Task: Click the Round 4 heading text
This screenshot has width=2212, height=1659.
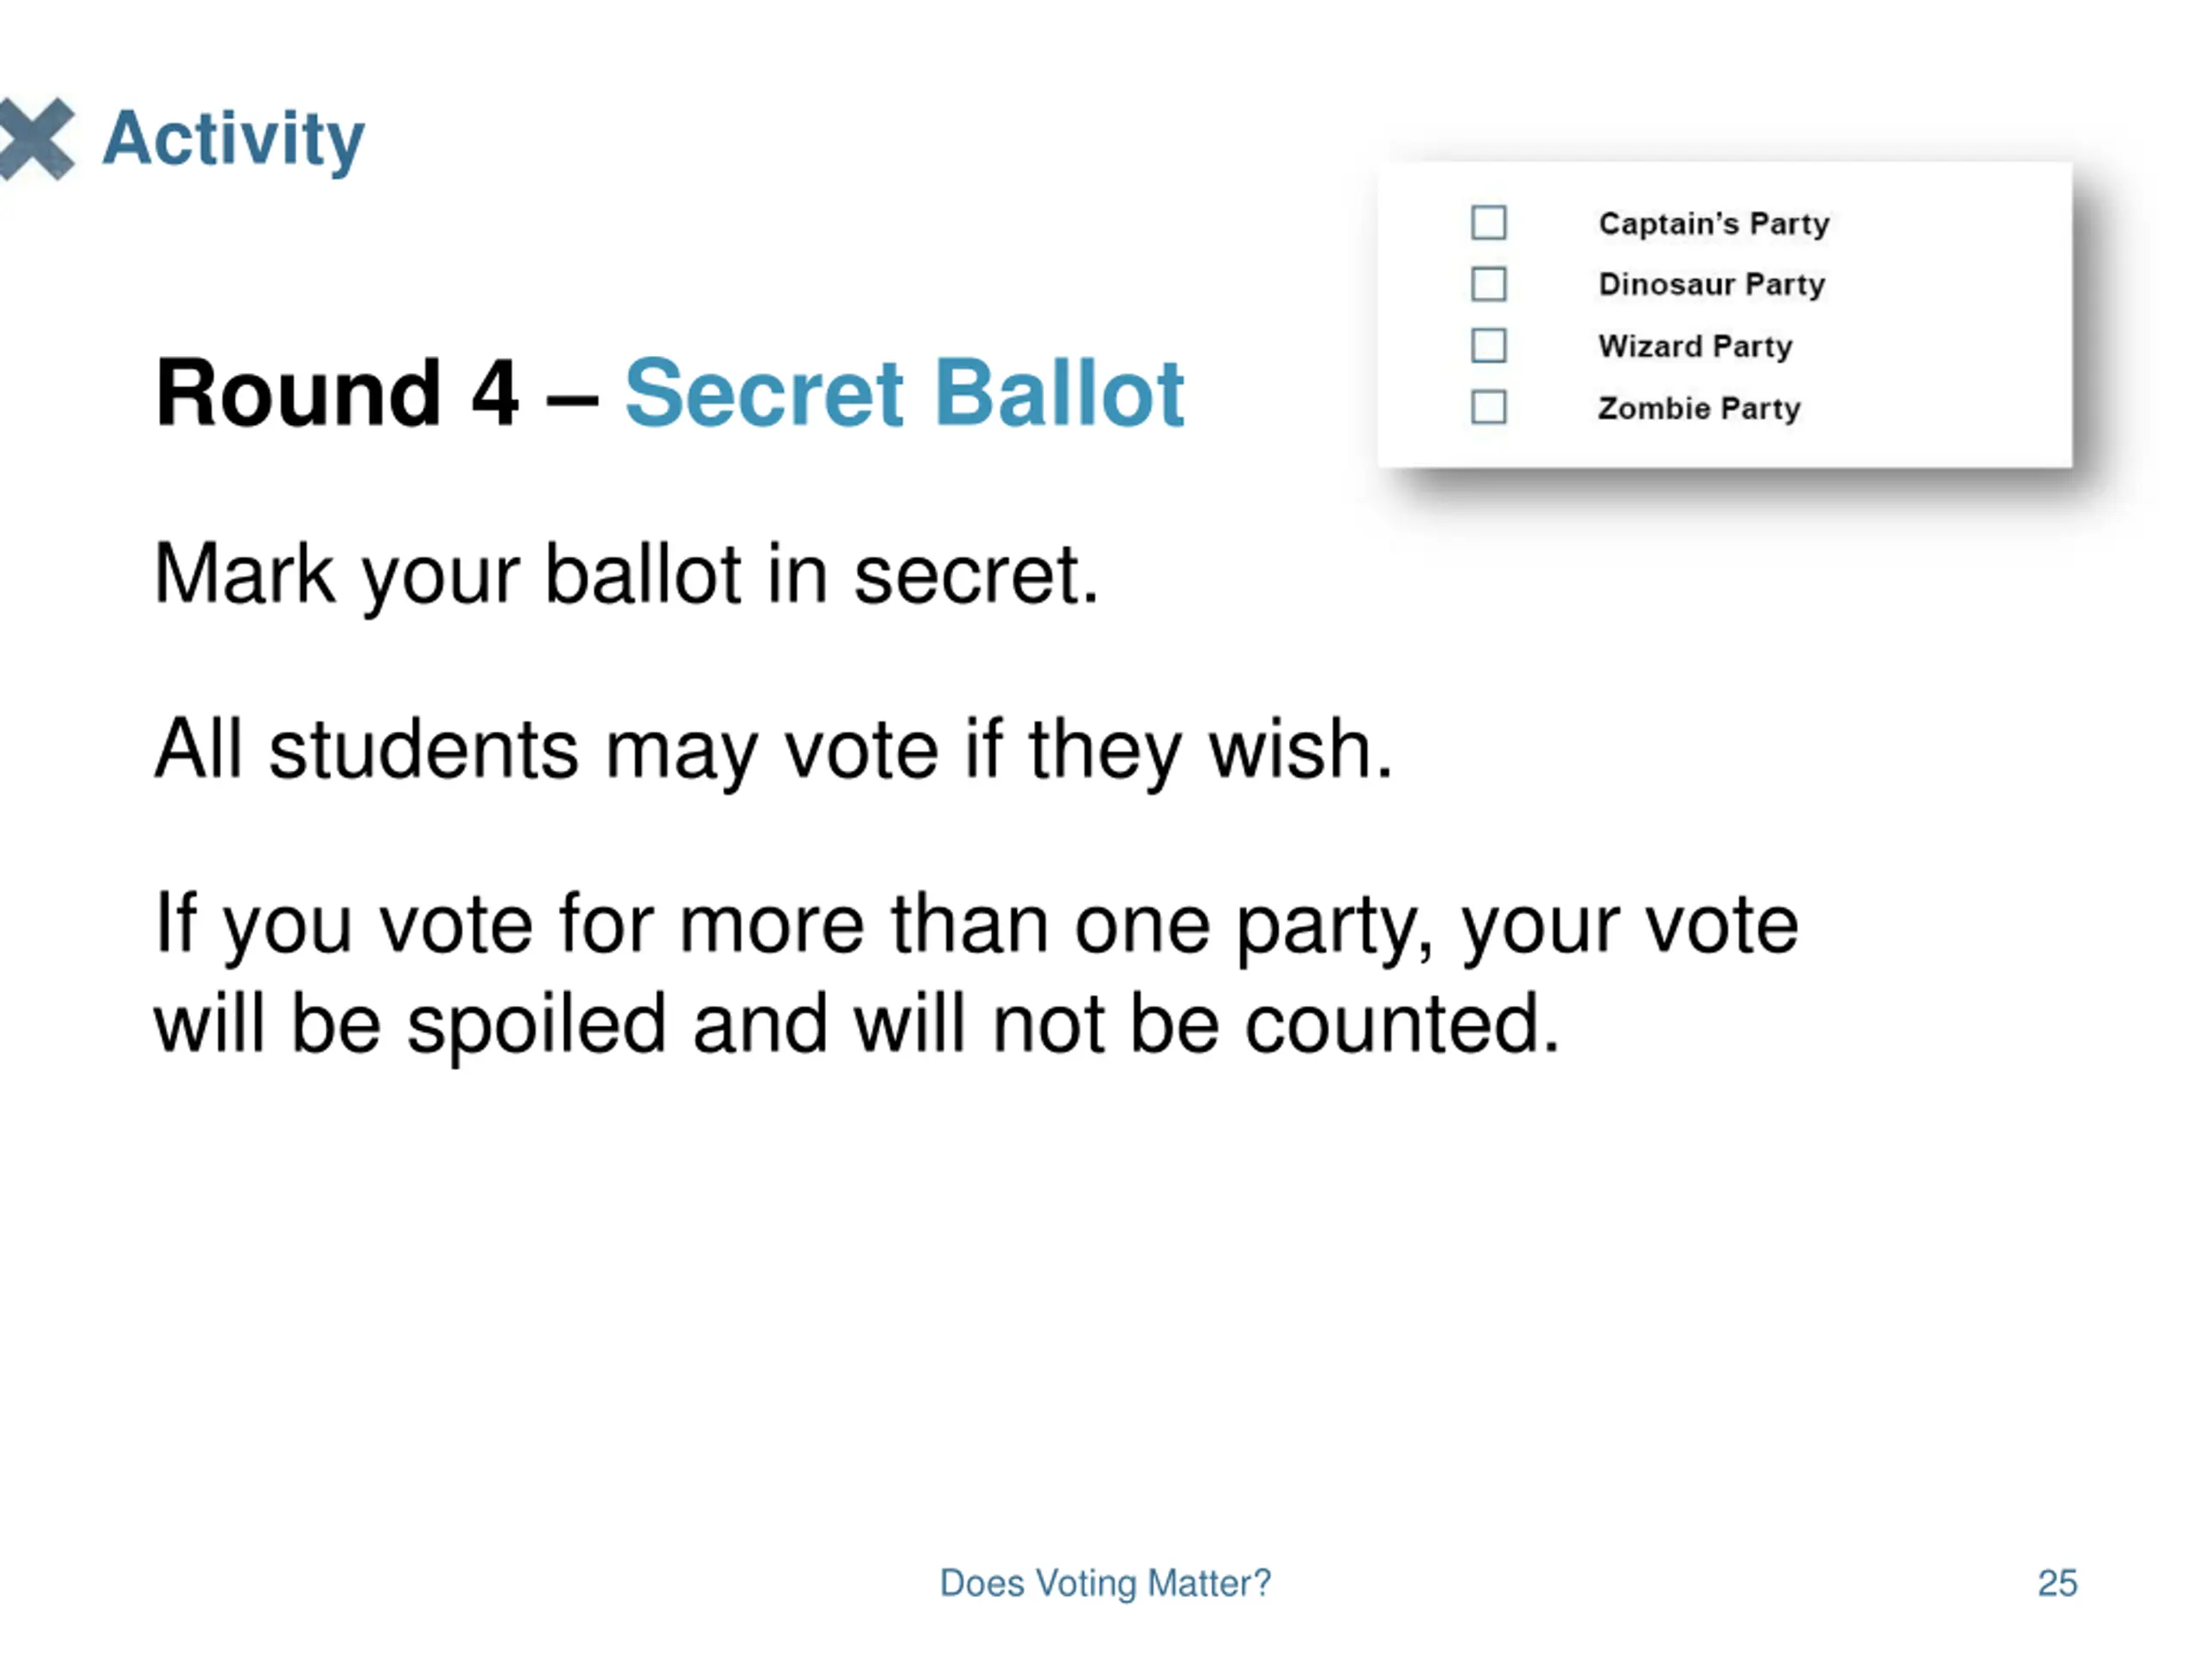Action: click(x=337, y=393)
